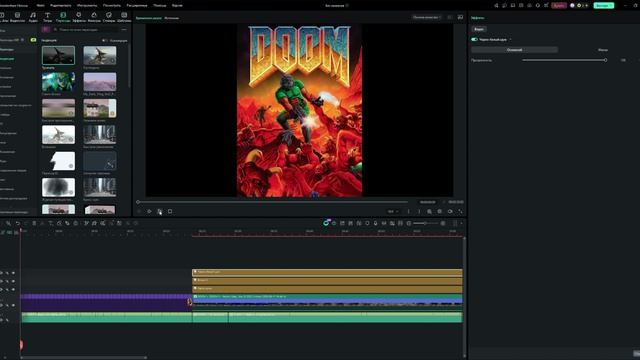Screen dimensions: 640x360
Task: Click the redo arrow in timeline toolbar
Action: (26, 223)
